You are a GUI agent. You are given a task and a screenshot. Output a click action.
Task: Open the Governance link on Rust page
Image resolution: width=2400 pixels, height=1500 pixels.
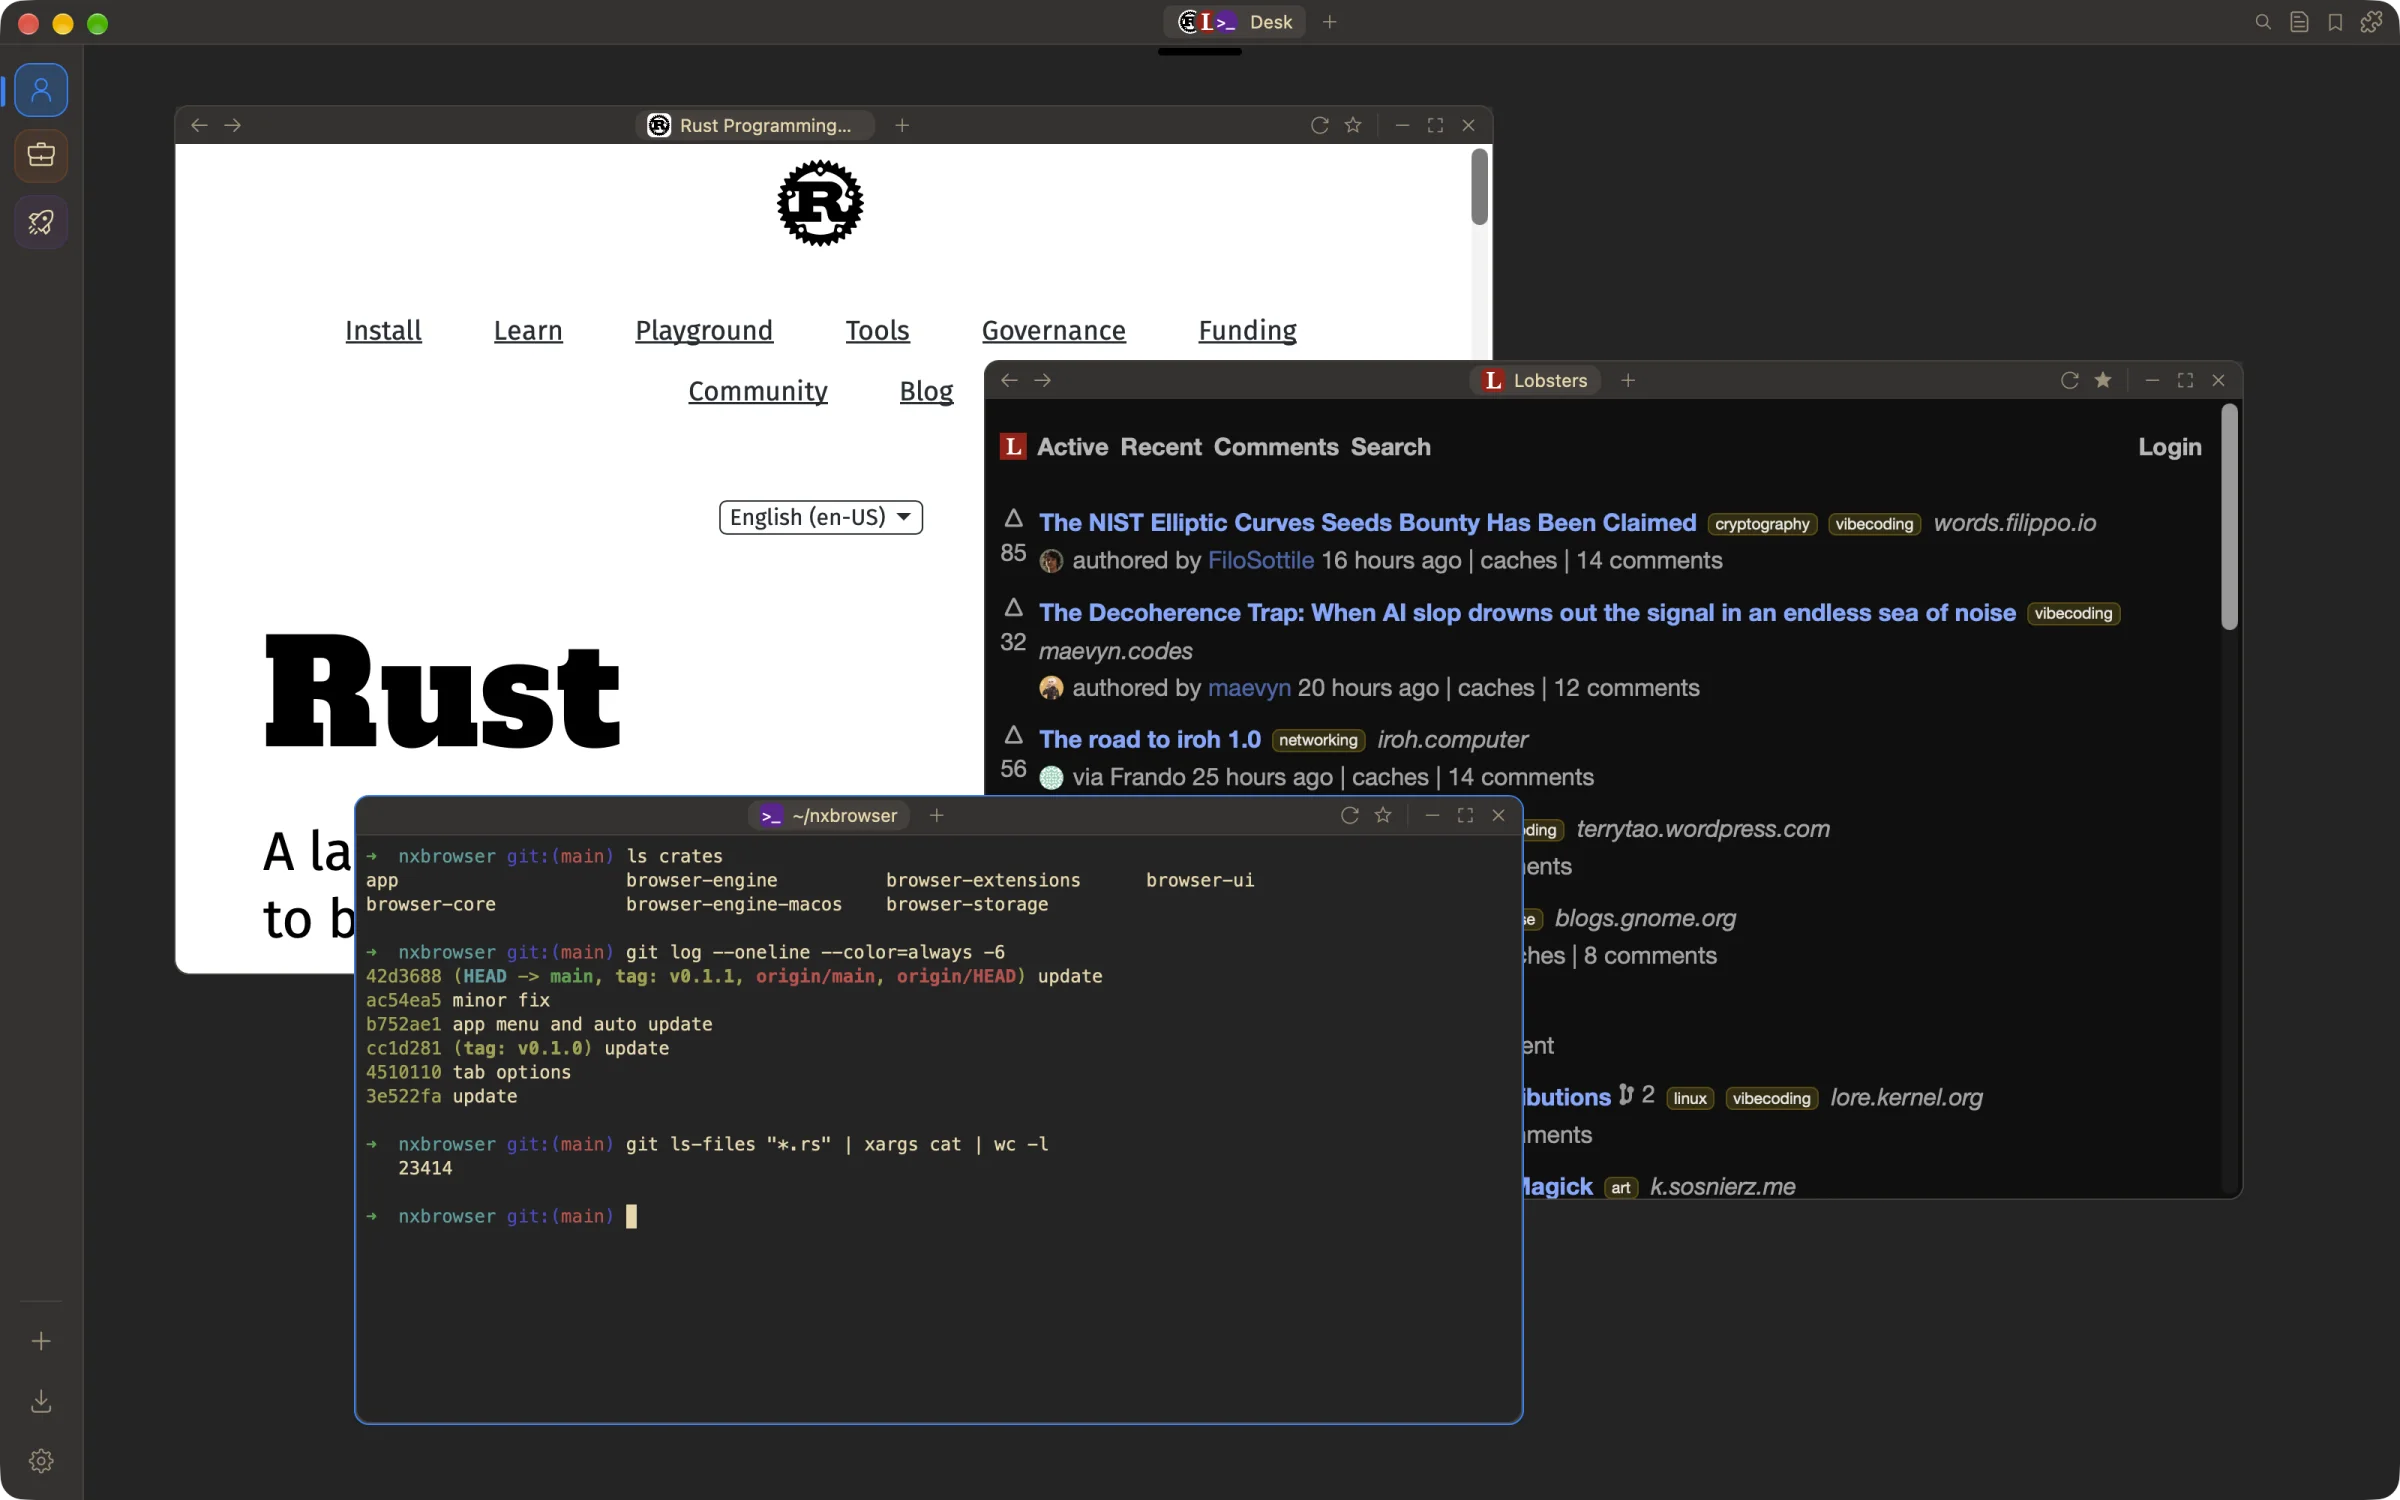coord(1053,330)
